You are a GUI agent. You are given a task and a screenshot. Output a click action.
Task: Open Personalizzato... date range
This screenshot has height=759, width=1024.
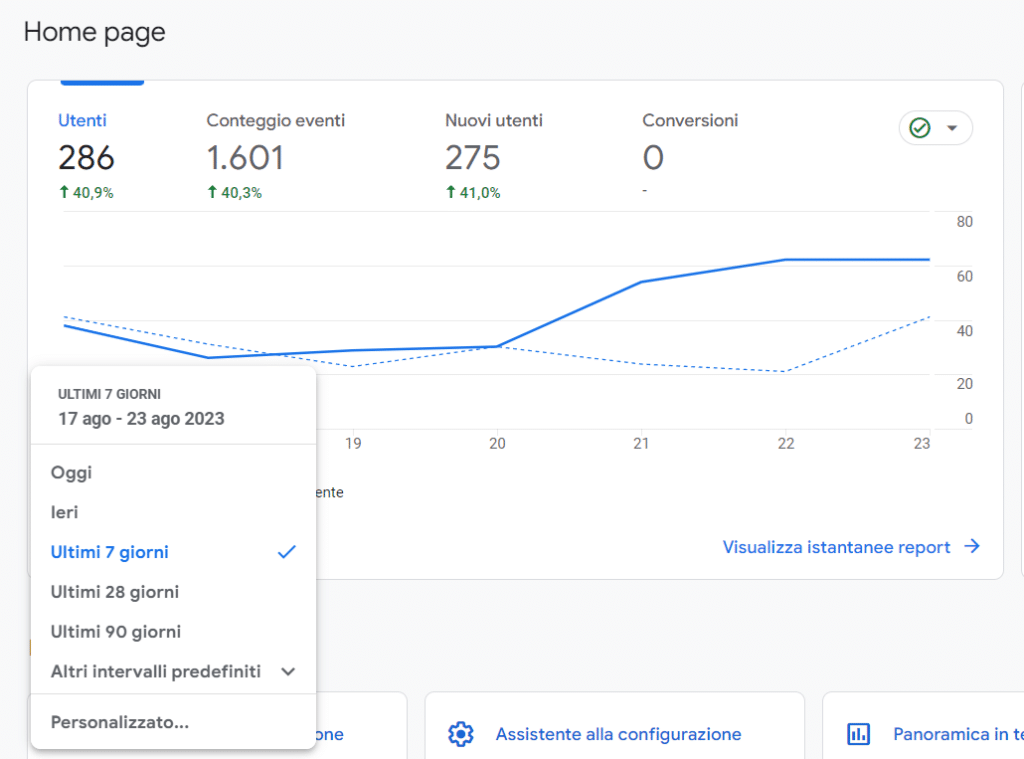[173, 722]
